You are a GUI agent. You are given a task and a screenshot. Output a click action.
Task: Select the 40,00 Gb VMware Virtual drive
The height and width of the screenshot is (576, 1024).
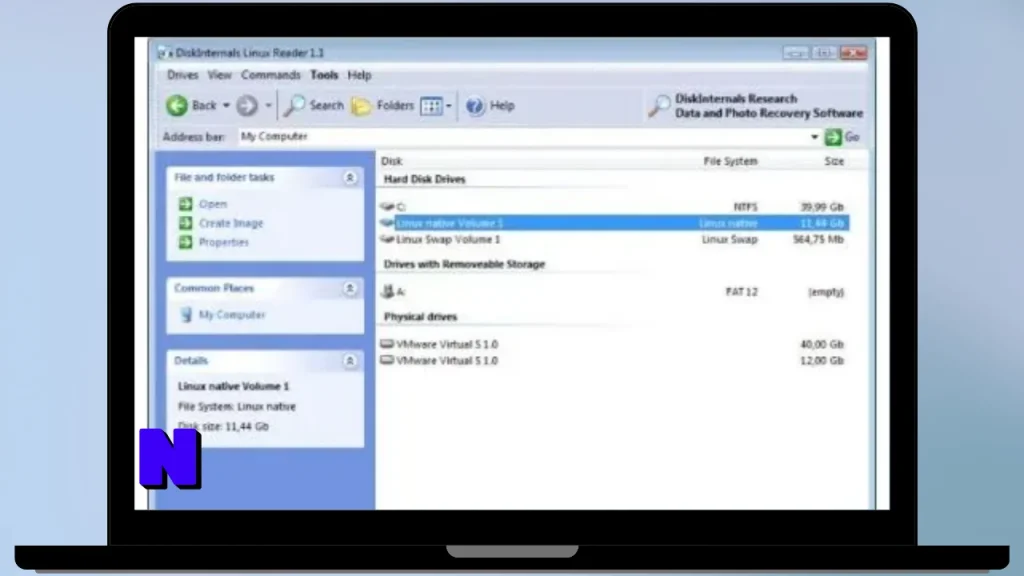(x=614, y=344)
